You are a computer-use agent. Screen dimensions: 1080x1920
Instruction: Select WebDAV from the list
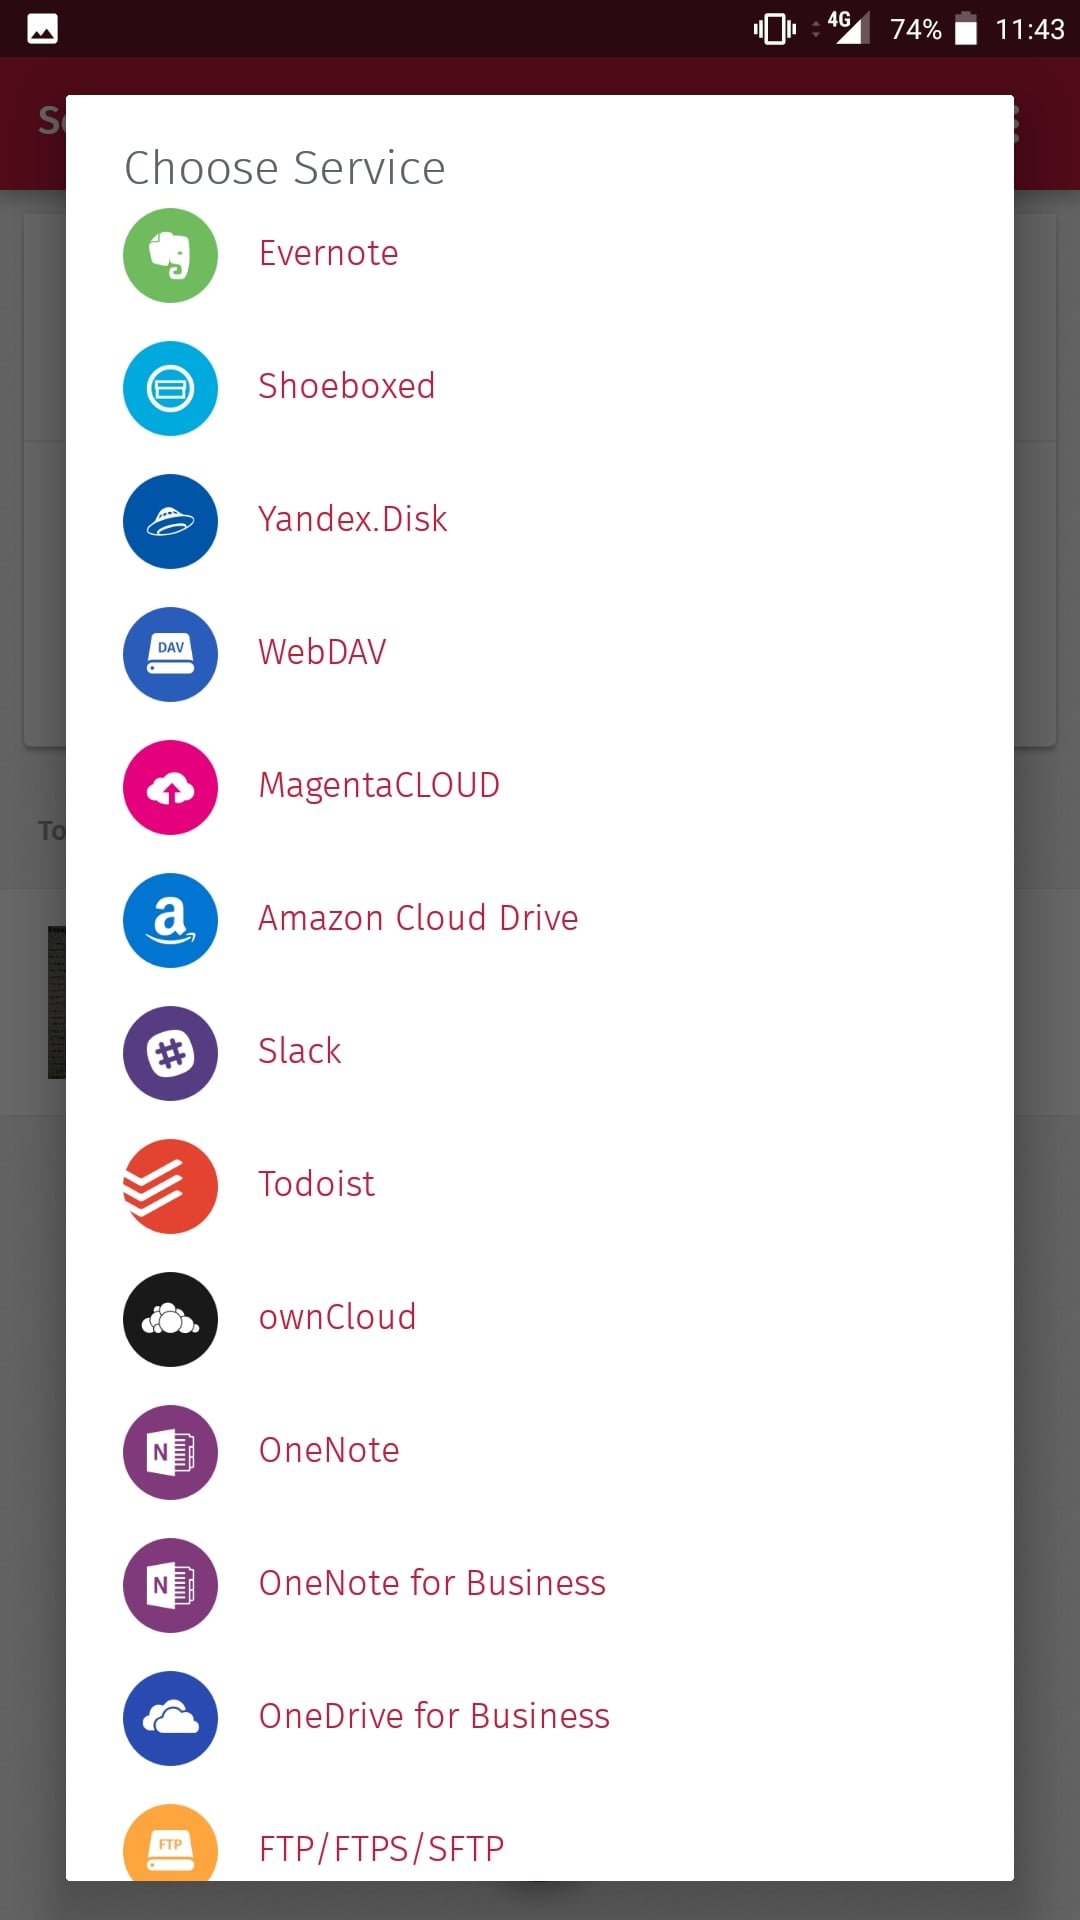322,653
